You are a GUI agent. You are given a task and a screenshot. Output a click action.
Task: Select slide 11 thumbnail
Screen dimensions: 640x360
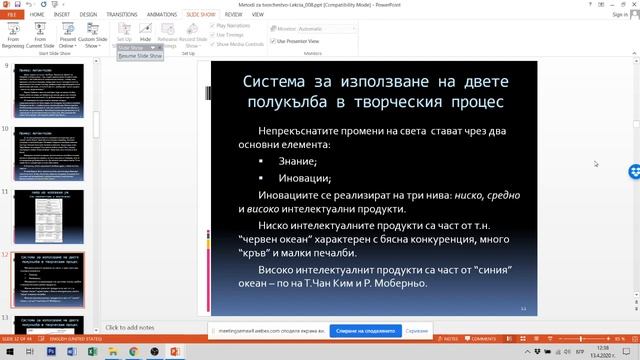point(49,216)
